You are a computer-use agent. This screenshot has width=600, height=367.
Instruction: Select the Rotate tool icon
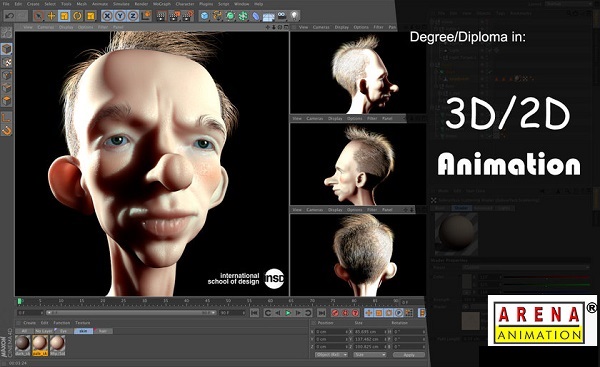click(x=77, y=16)
